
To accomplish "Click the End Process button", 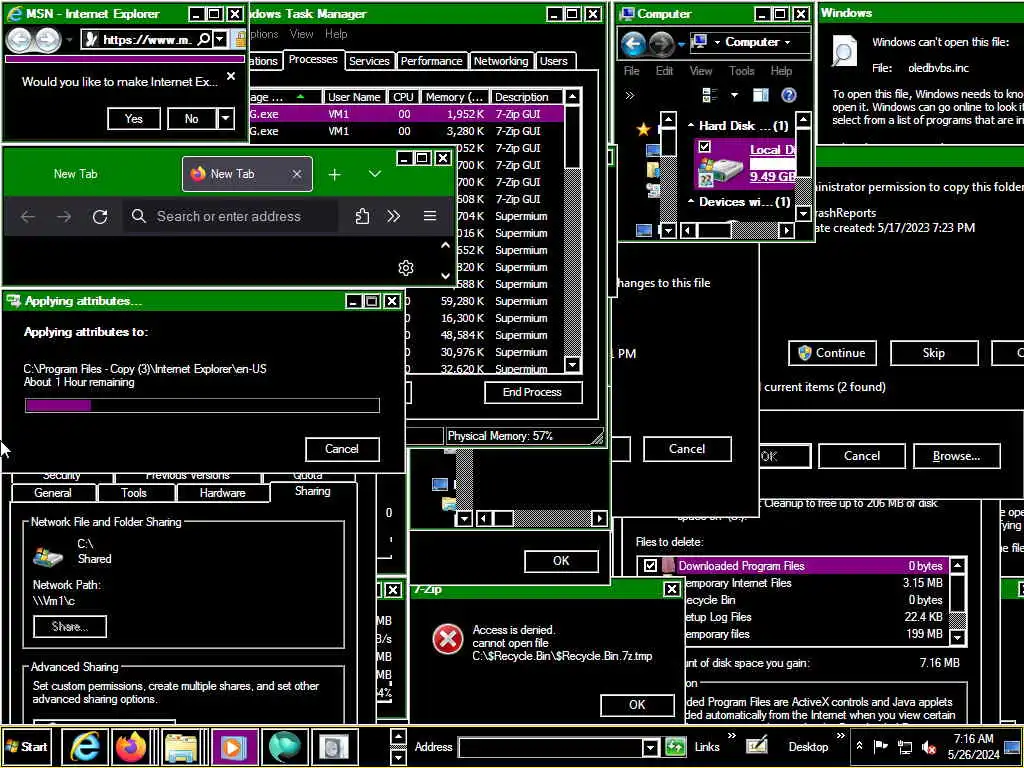I will 532,392.
